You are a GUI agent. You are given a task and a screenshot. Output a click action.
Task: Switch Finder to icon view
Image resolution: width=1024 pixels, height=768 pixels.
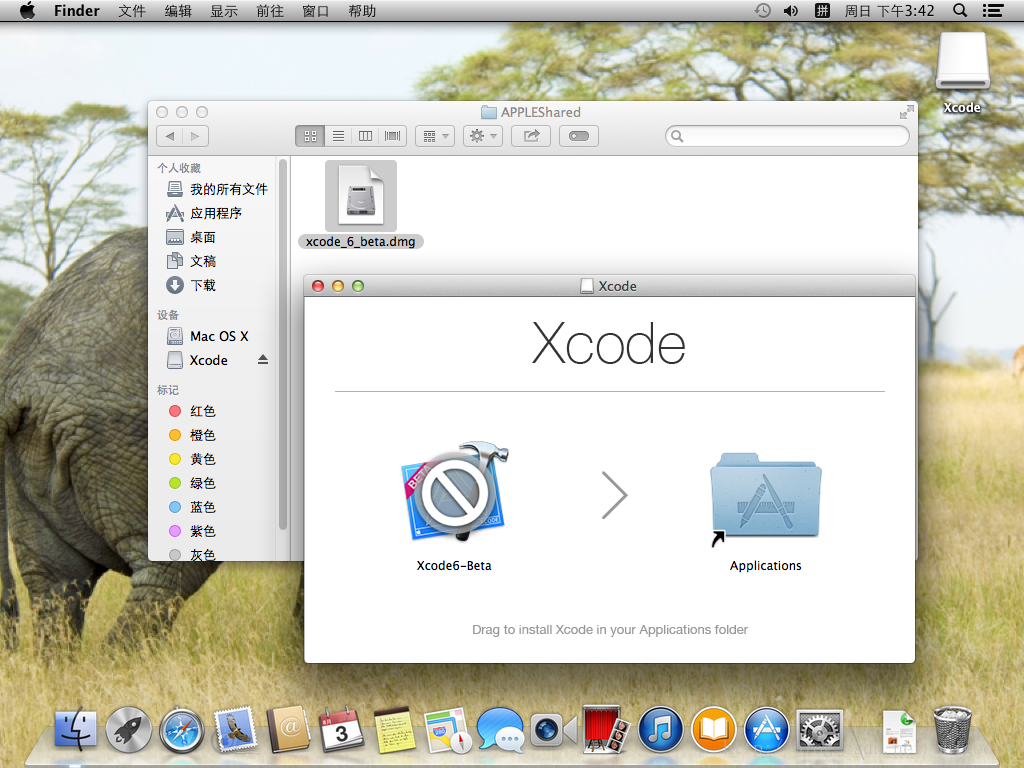point(310,136)
